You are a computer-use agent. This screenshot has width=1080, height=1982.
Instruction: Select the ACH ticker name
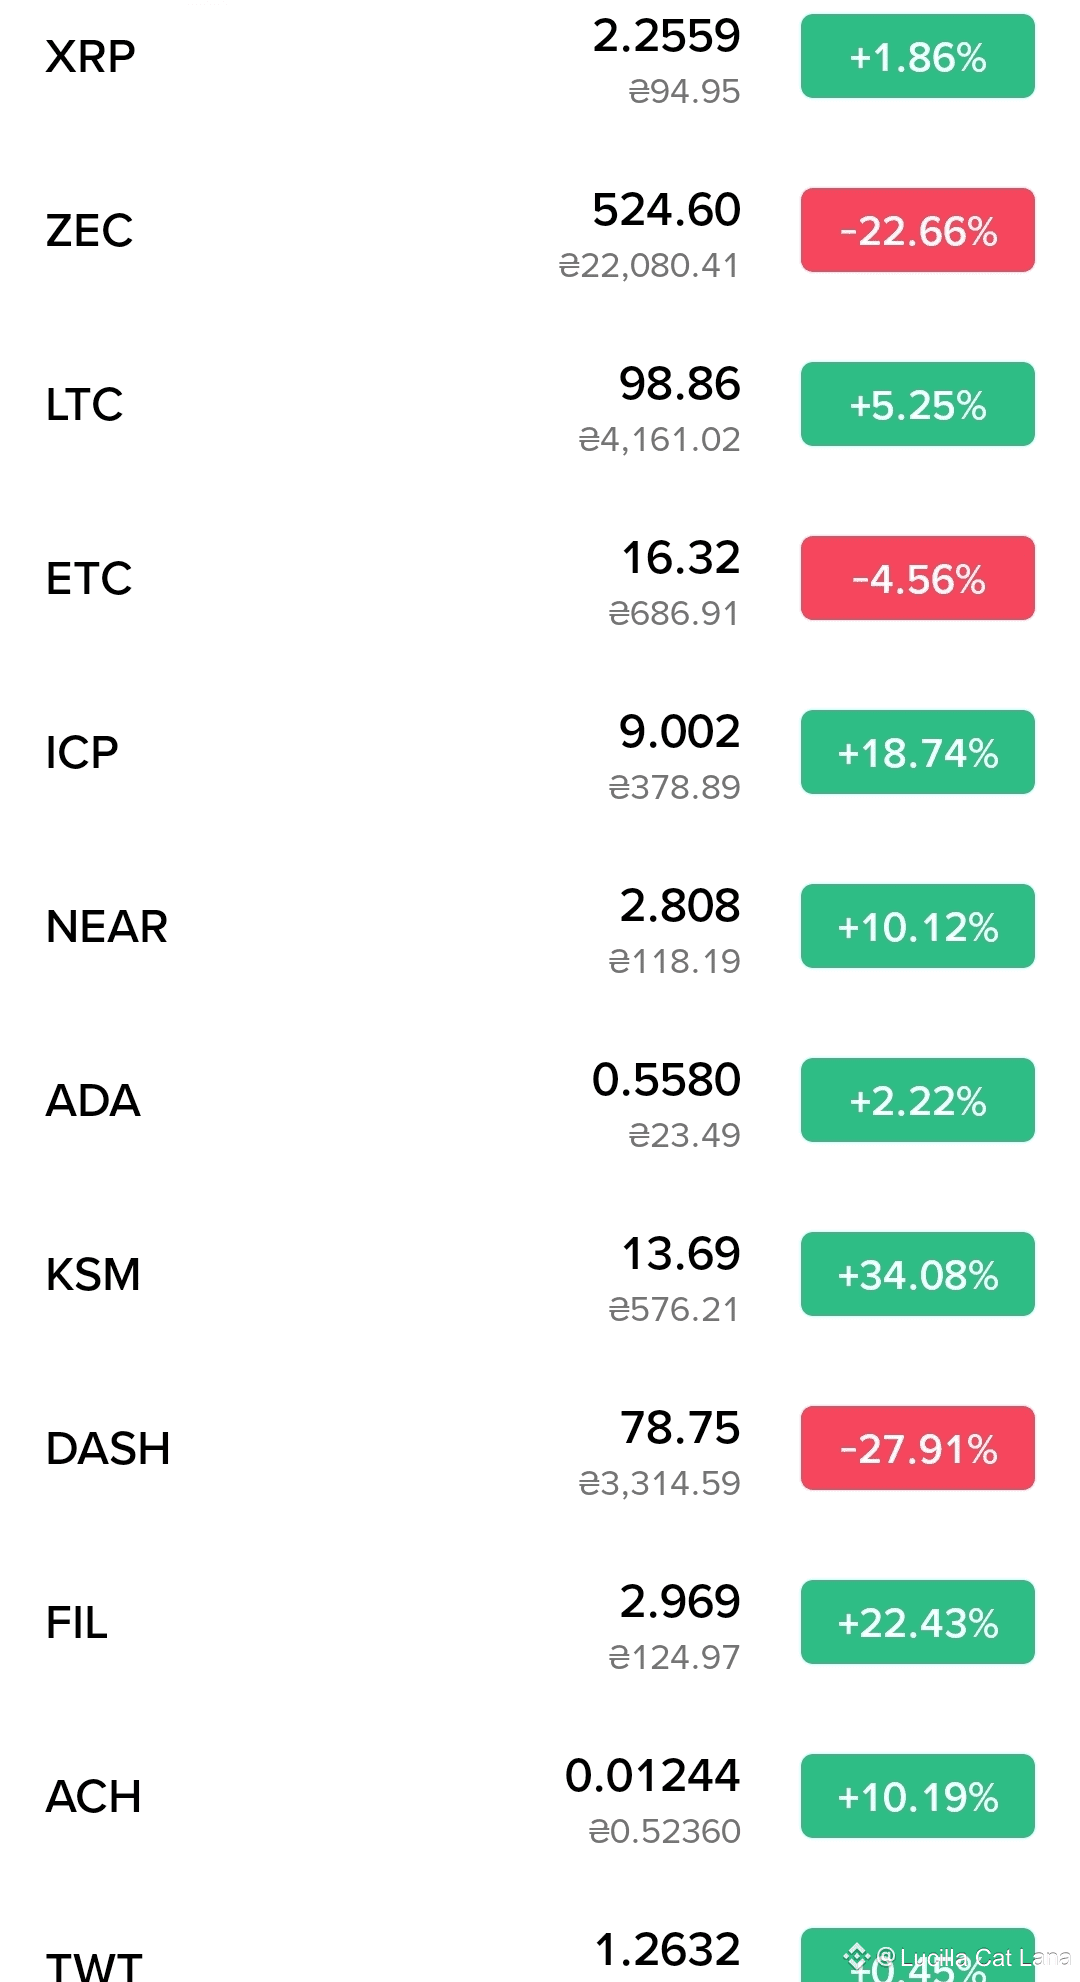[x=93, y=1797]
